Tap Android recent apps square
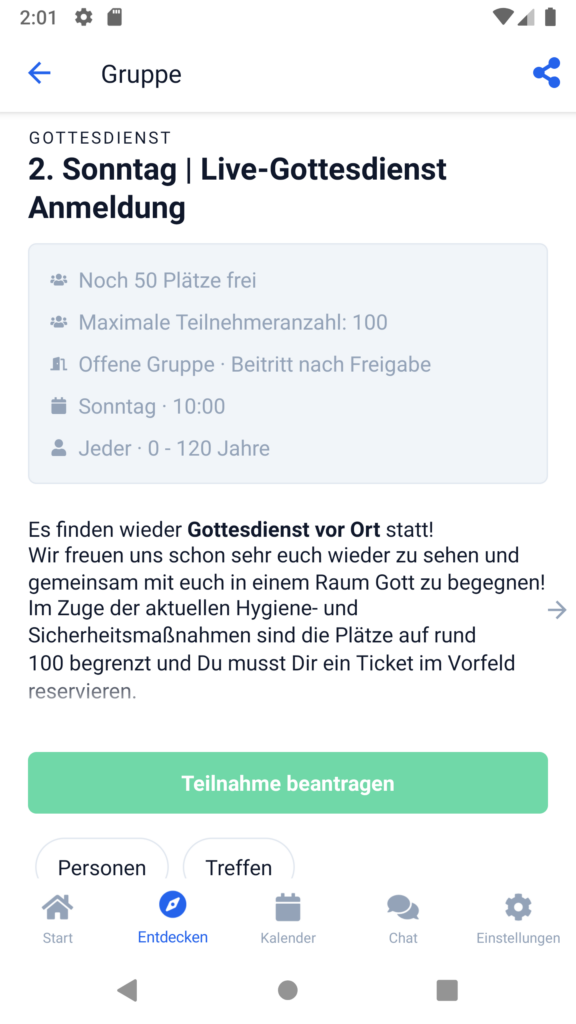 [447, 990]
